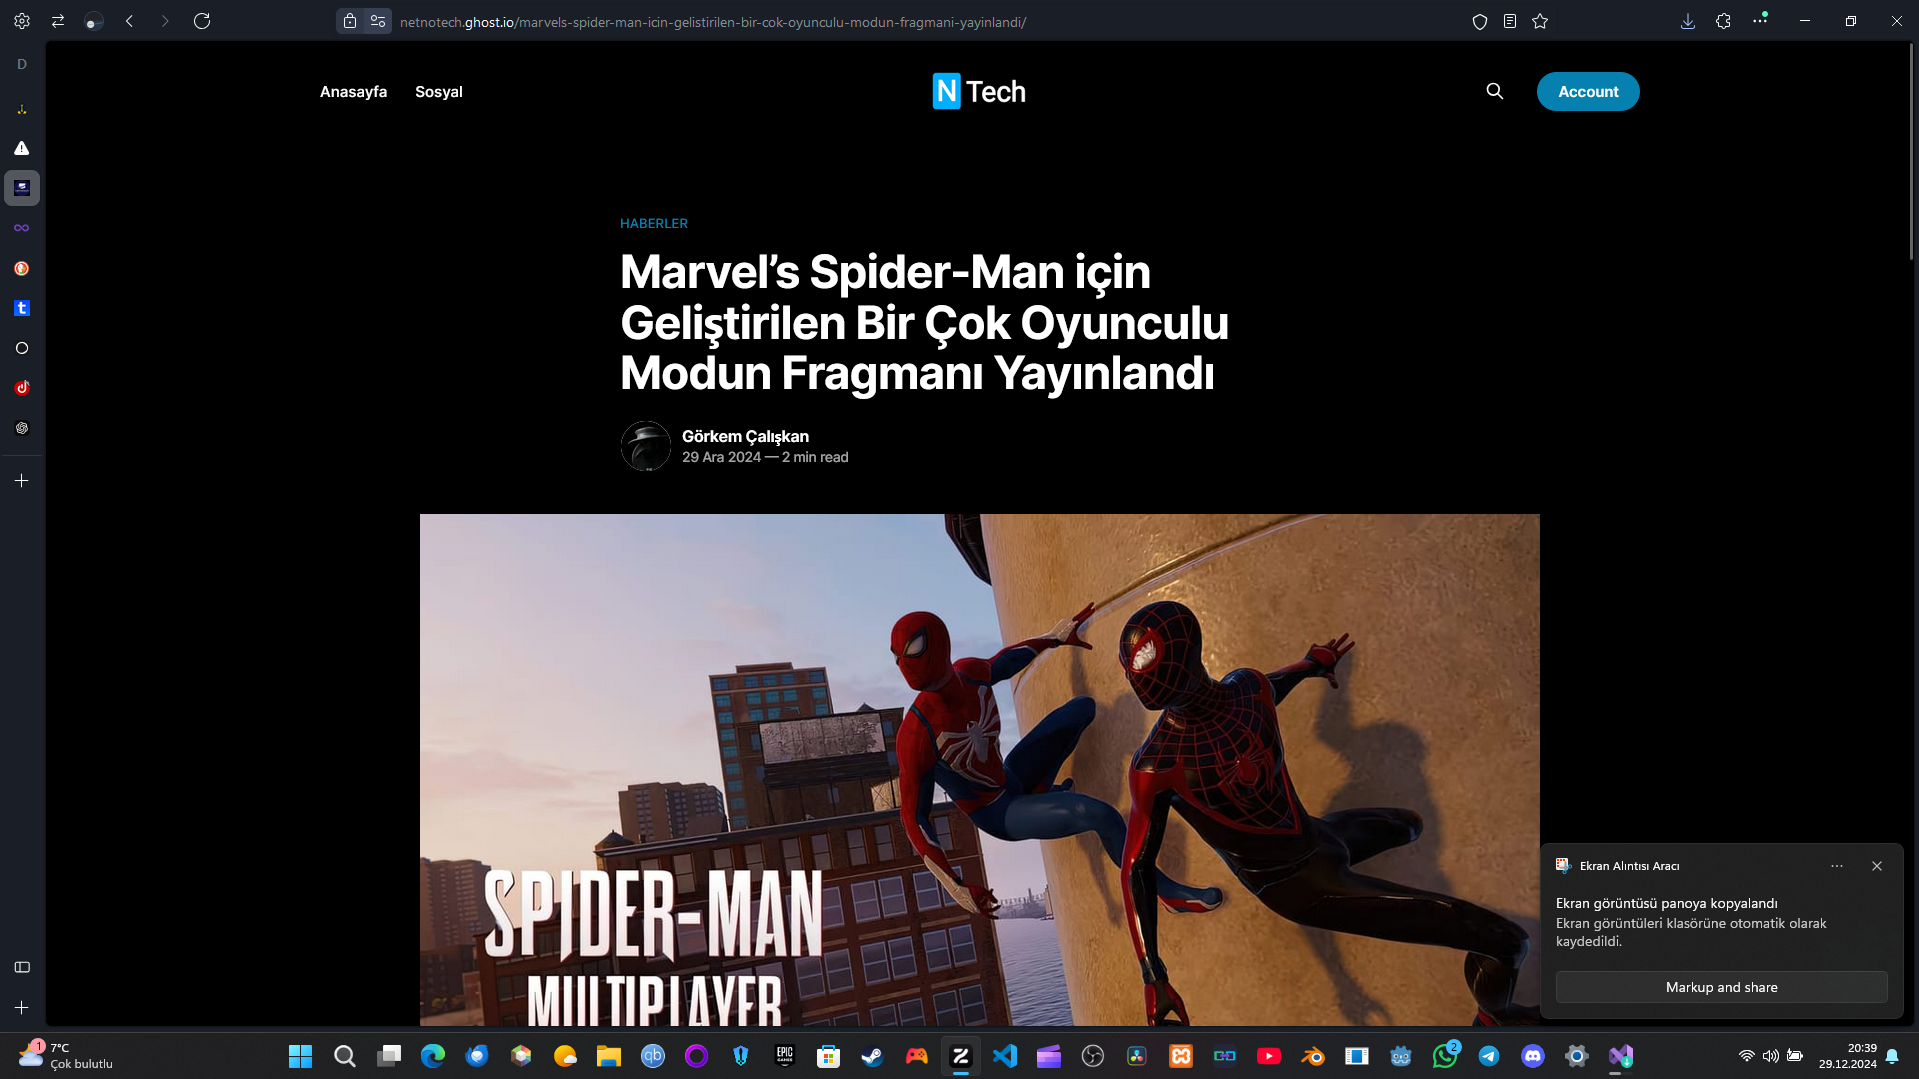1919x1079 pixels.
Task: Open the weather widget showing 7°C
Action: pyautogui.click(x=66, y=1056)
